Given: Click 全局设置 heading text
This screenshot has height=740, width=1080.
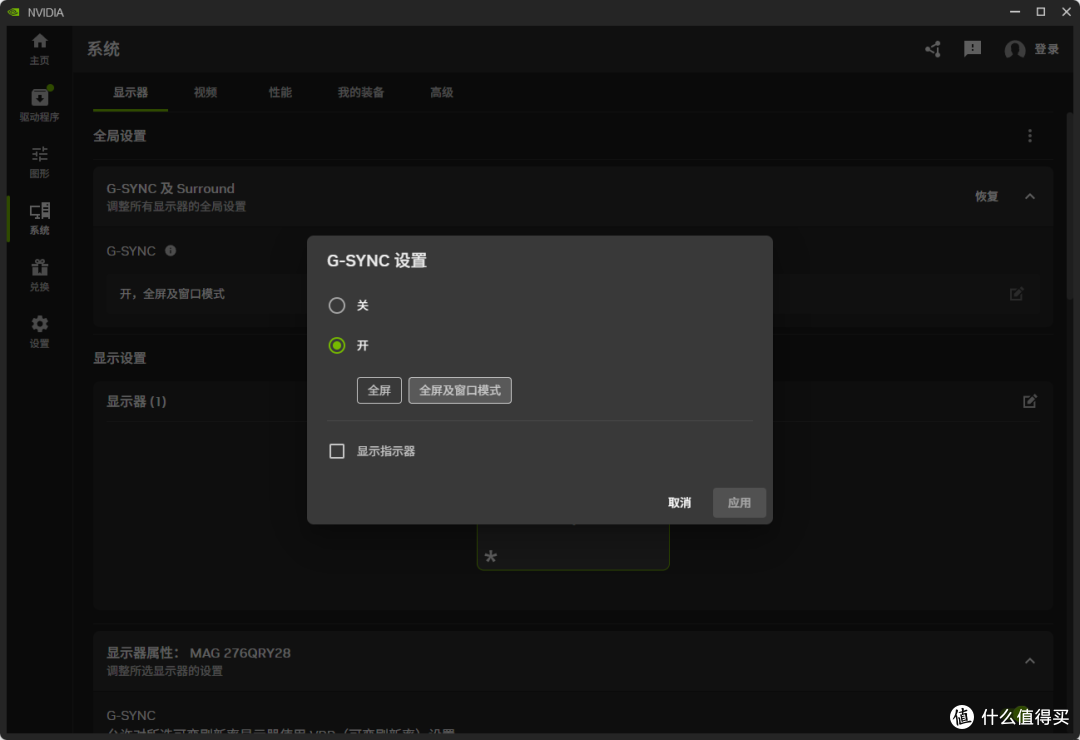Looking at the screenshot, I should [120, 136].
